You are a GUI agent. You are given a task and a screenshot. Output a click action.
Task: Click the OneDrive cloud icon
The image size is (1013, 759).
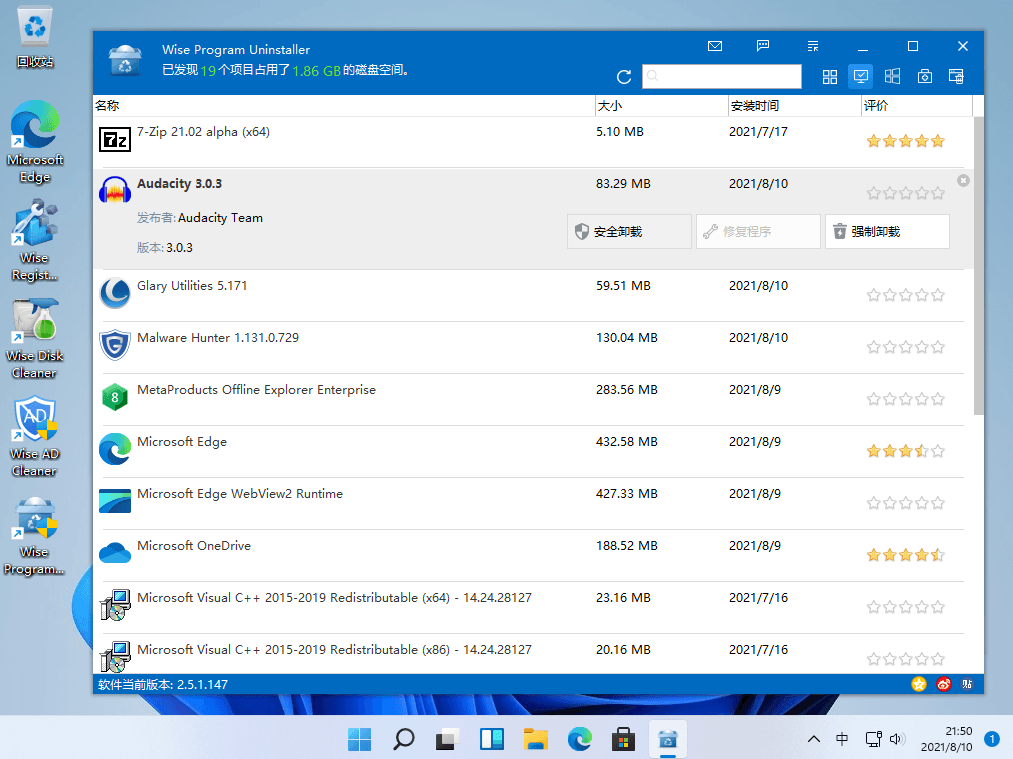pyautogui.click(x=115, y=552)
